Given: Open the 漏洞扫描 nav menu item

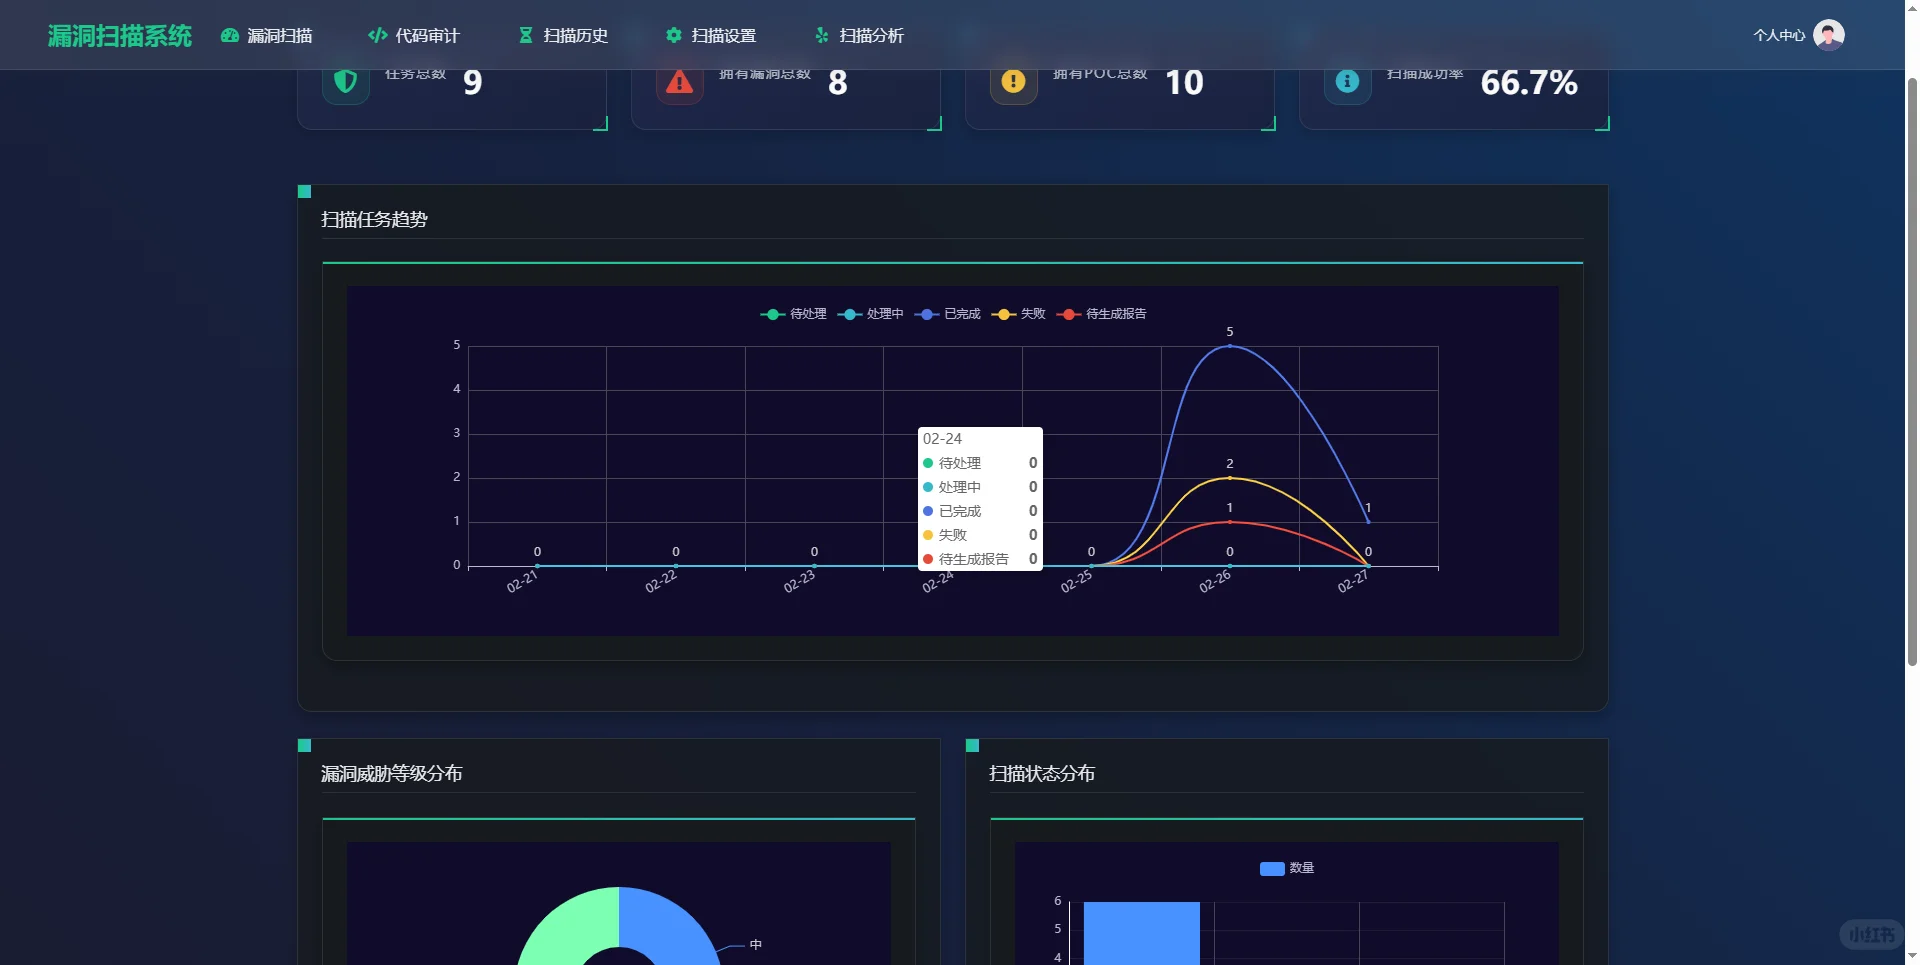Looking at the screenshot, I should pyautogui.click(x=267, y=36).
